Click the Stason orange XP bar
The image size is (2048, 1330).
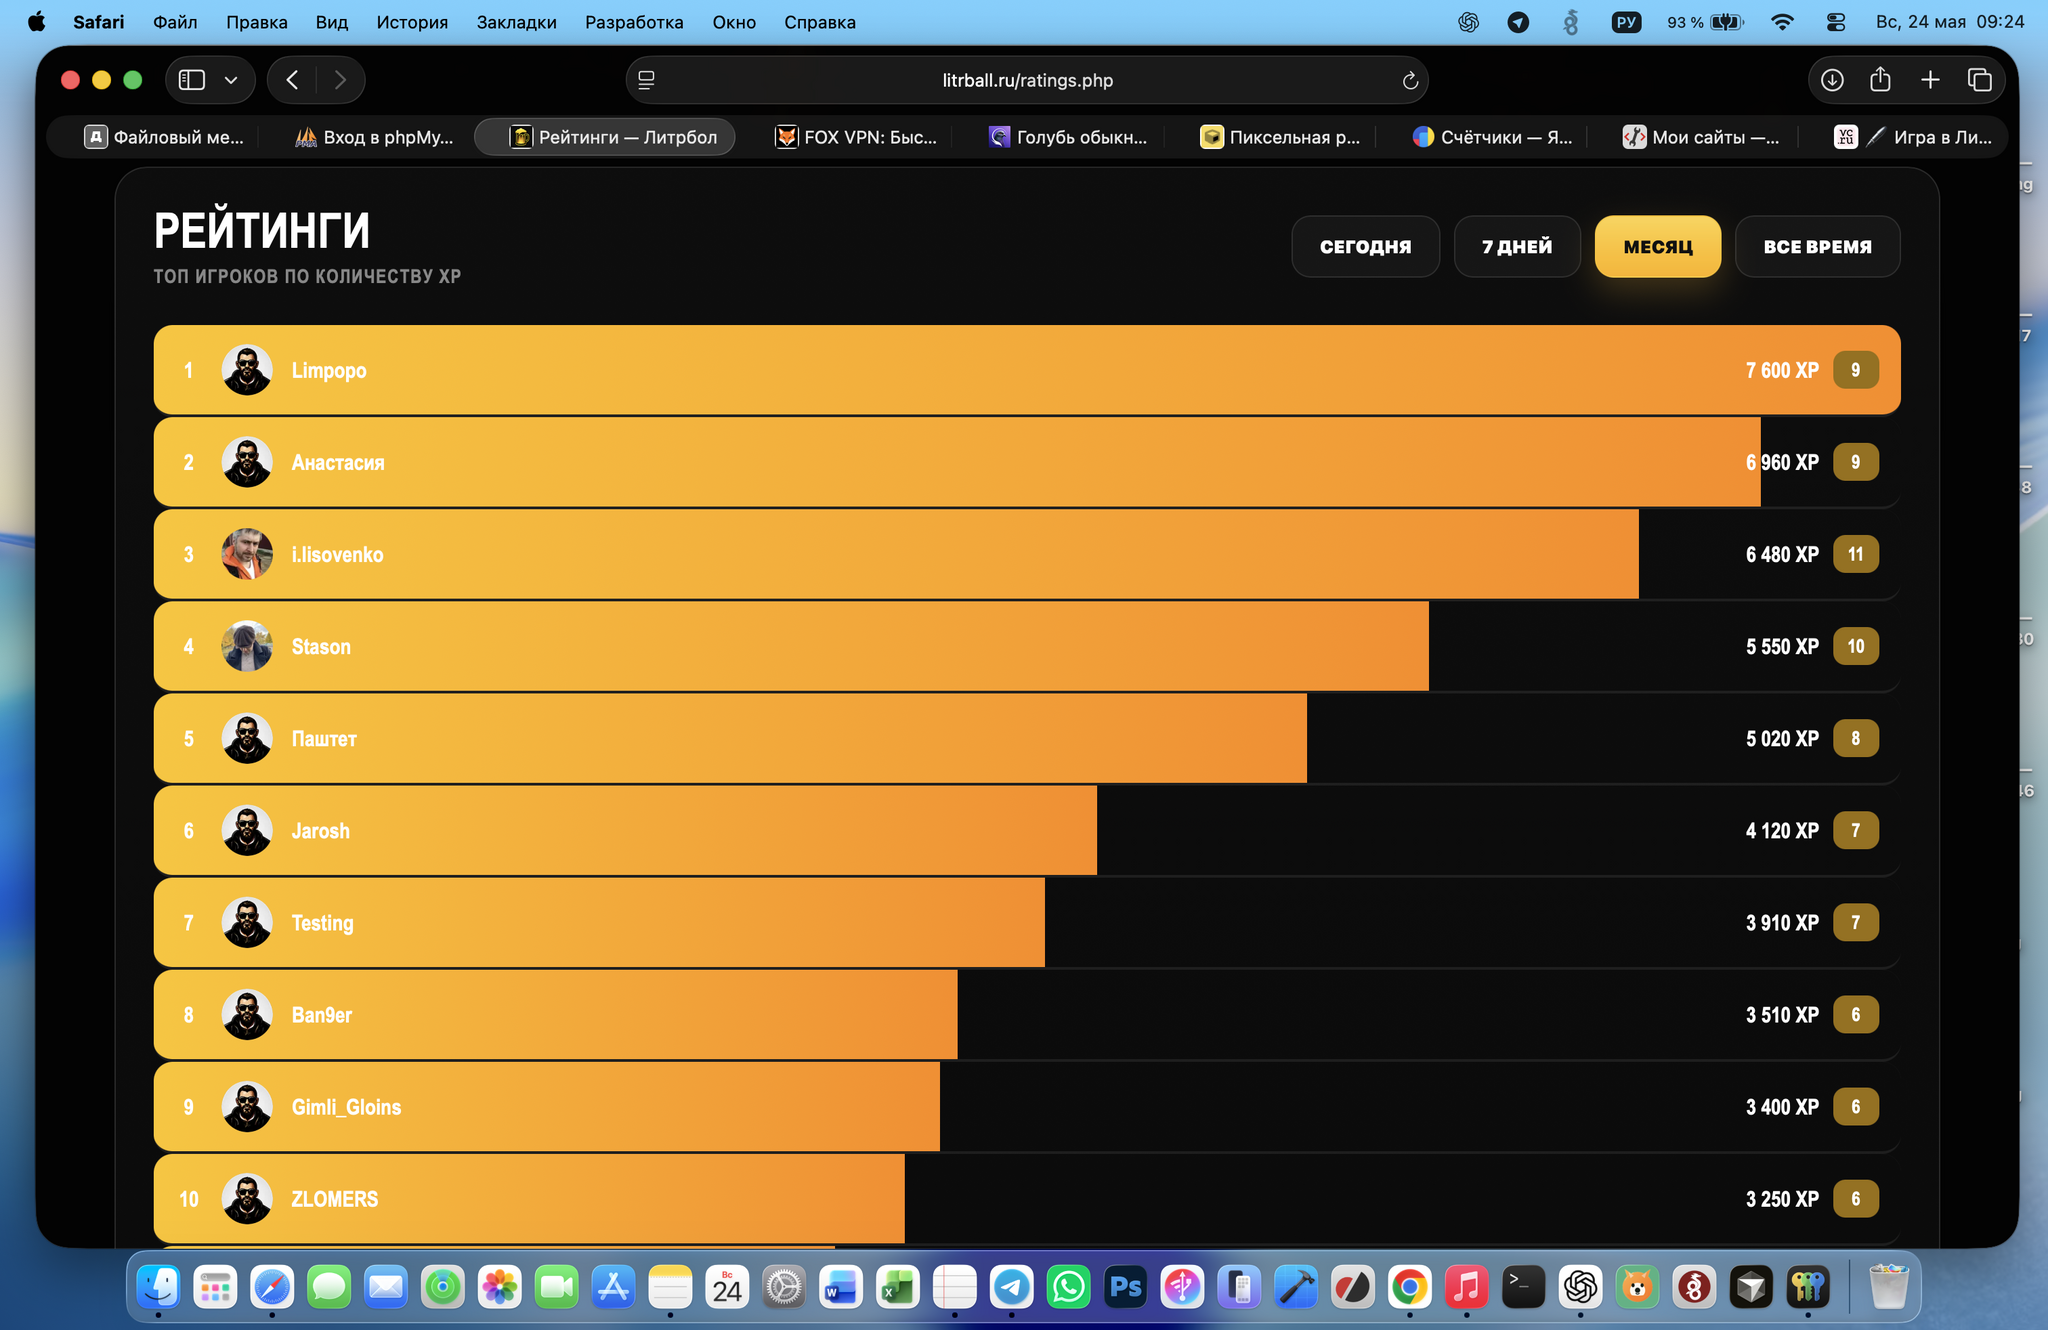(791, 646)
